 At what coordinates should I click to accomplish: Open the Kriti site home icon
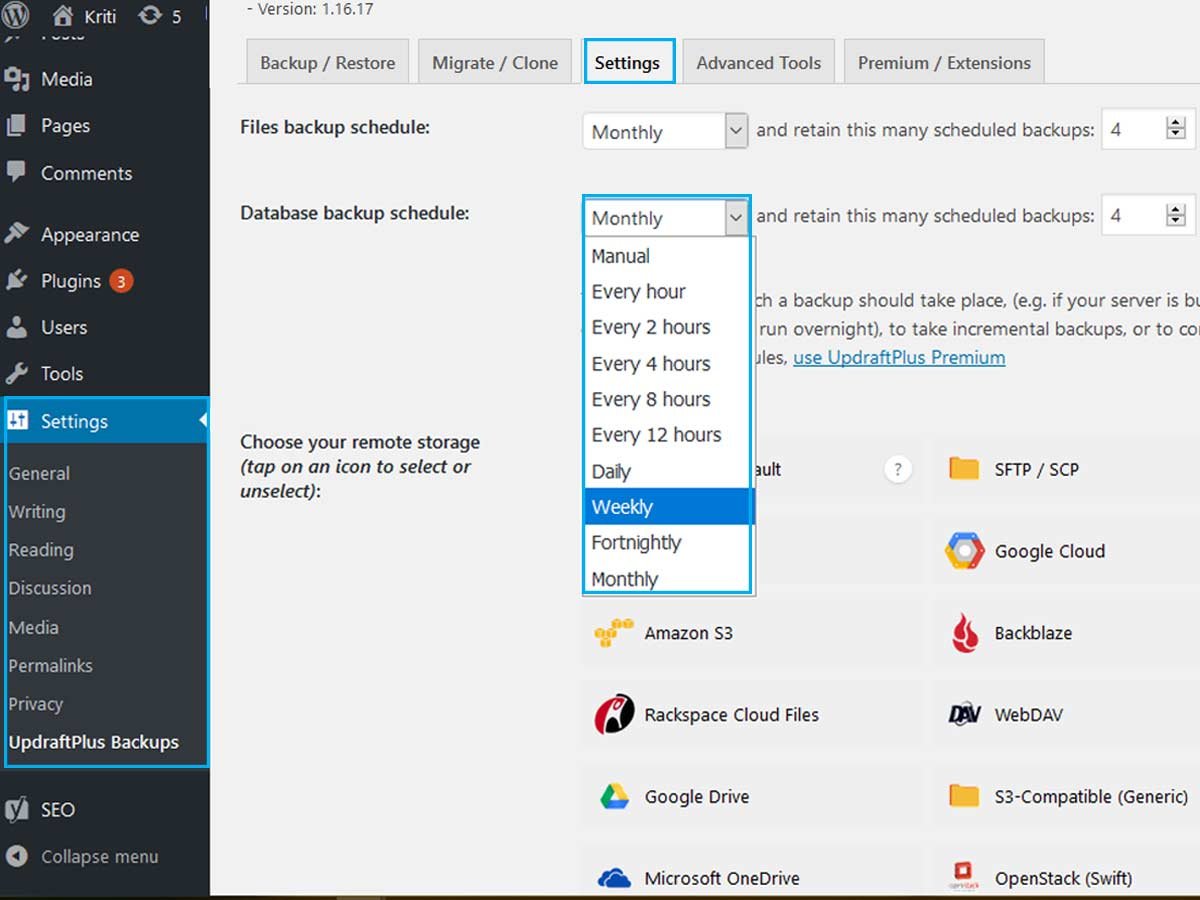point(62,16)
